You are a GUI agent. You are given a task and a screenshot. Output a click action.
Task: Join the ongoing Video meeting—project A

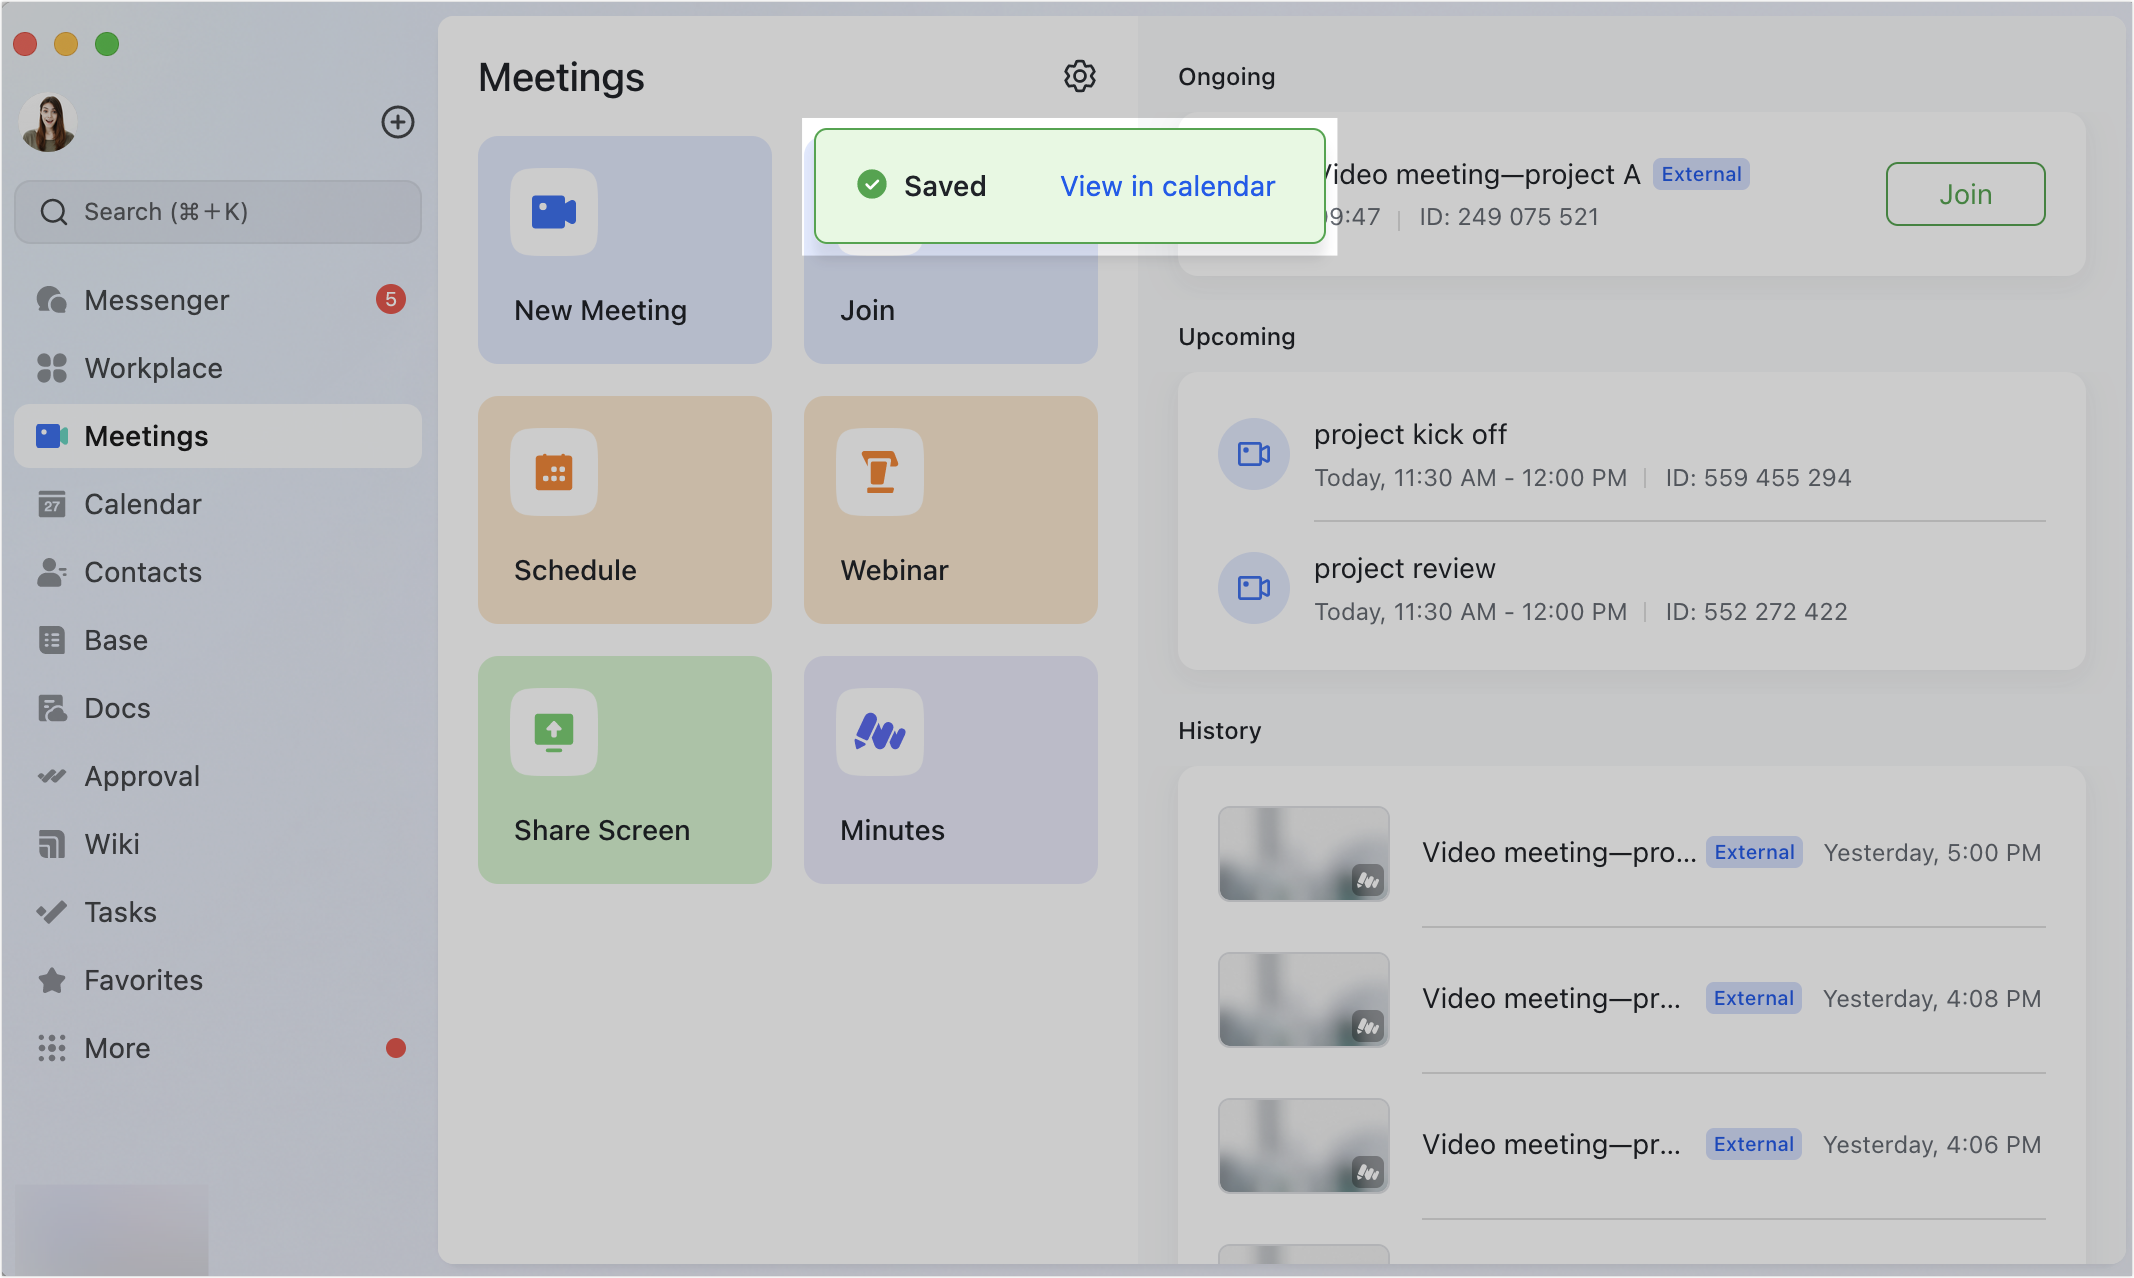click(1964, 194)
